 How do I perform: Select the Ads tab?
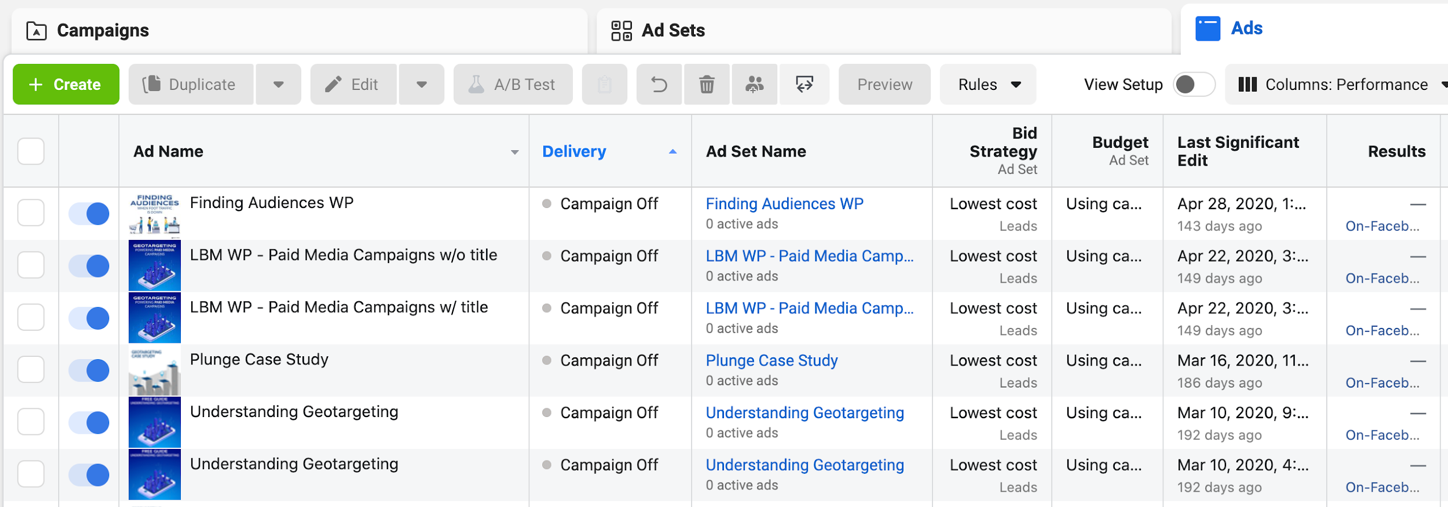[1314, 29]
